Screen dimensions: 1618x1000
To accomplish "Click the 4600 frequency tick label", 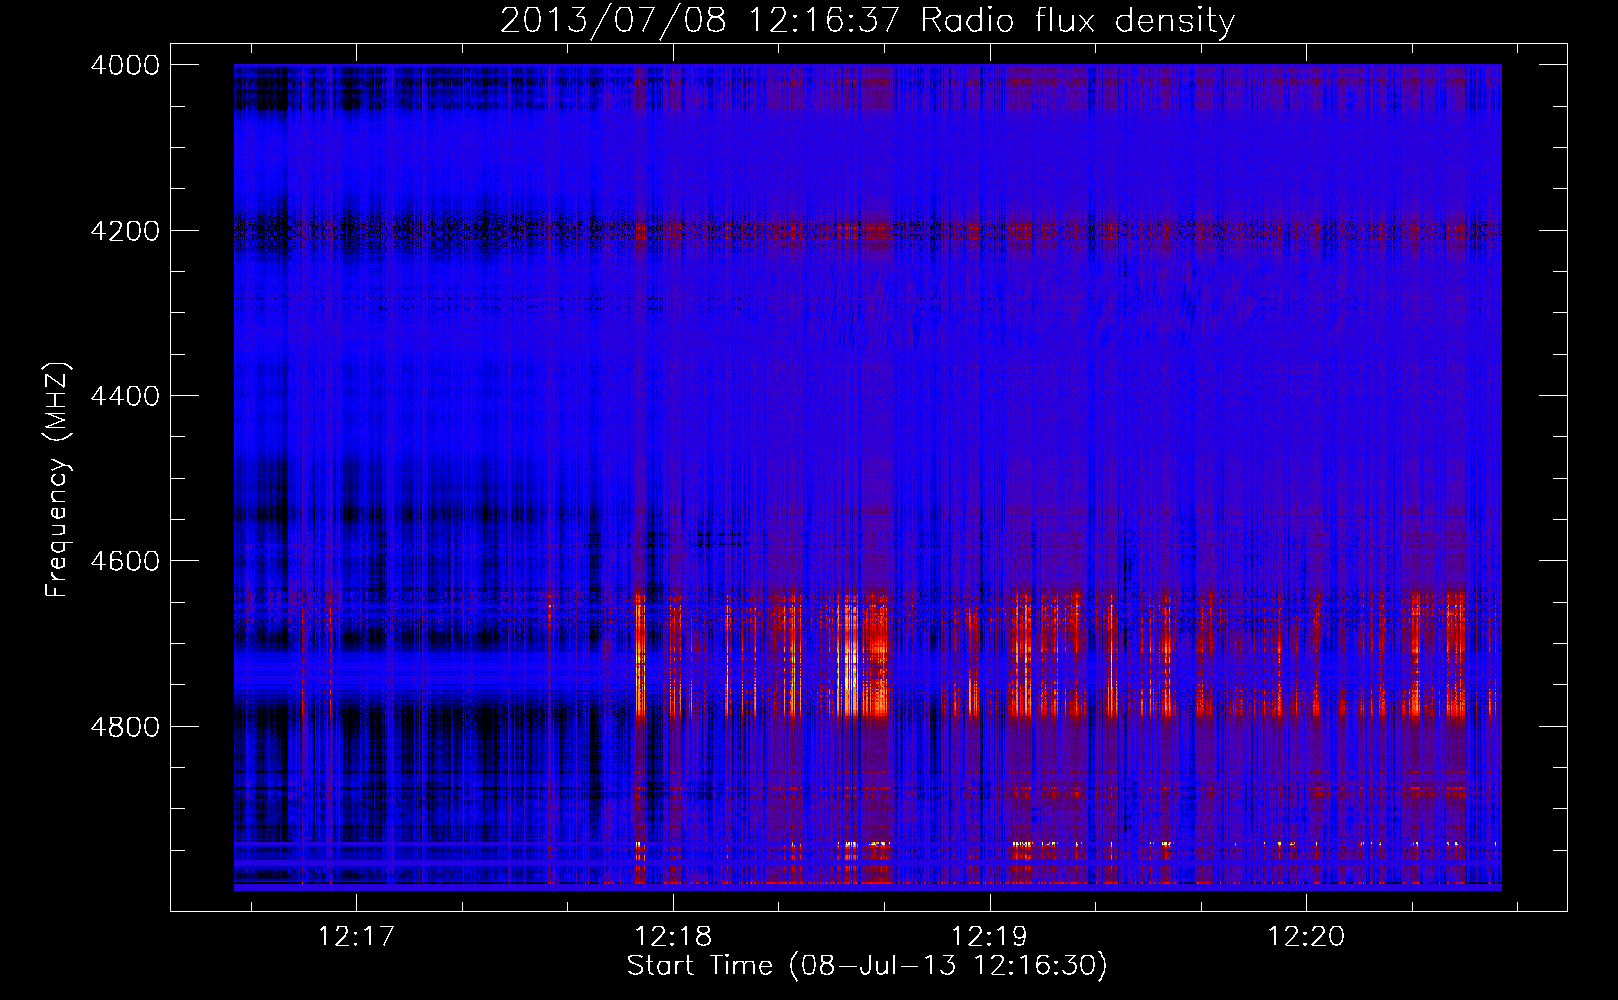I will 125,561.
